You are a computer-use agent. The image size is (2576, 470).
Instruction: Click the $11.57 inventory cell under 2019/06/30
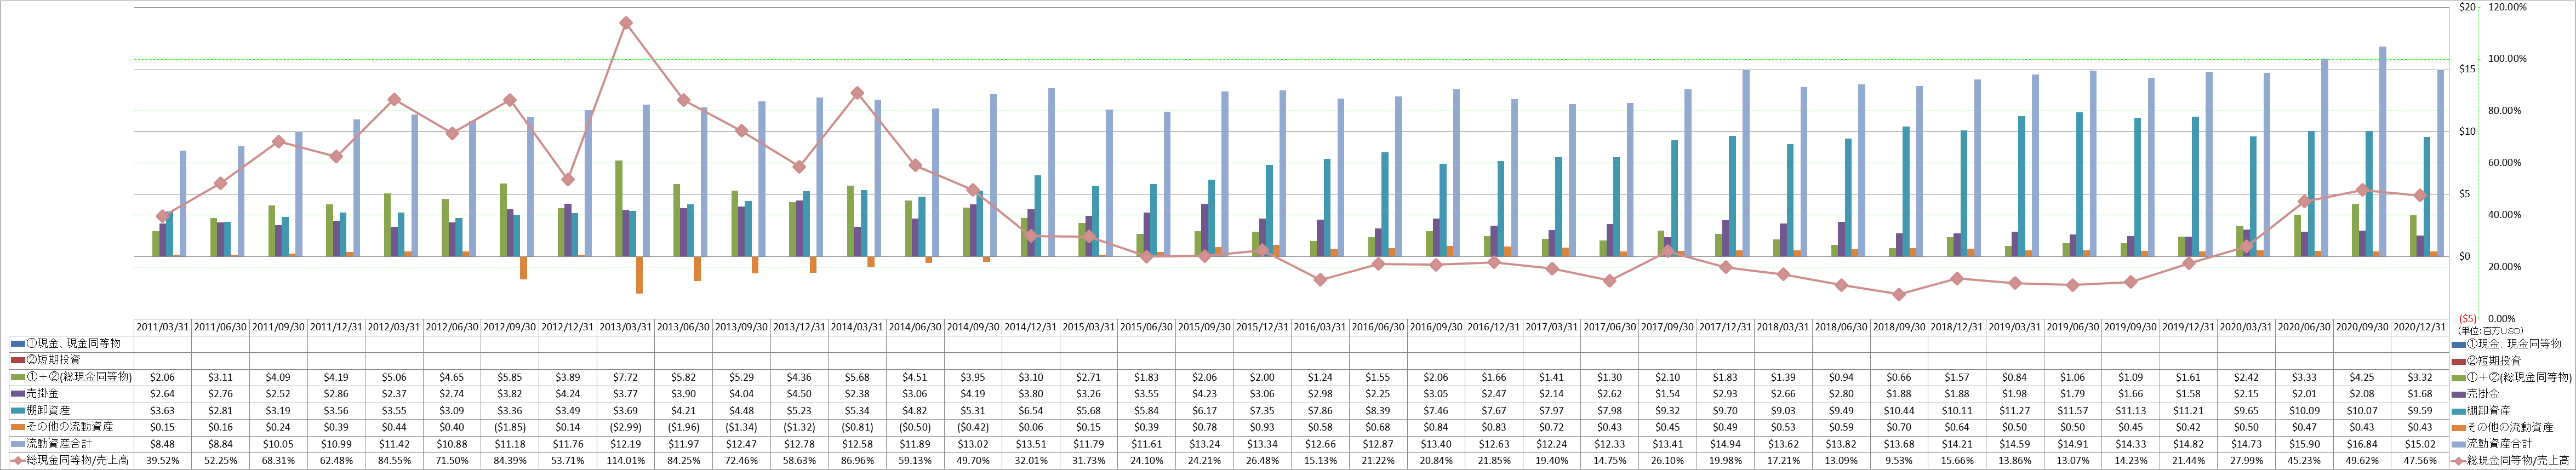tap(2073, 410)
